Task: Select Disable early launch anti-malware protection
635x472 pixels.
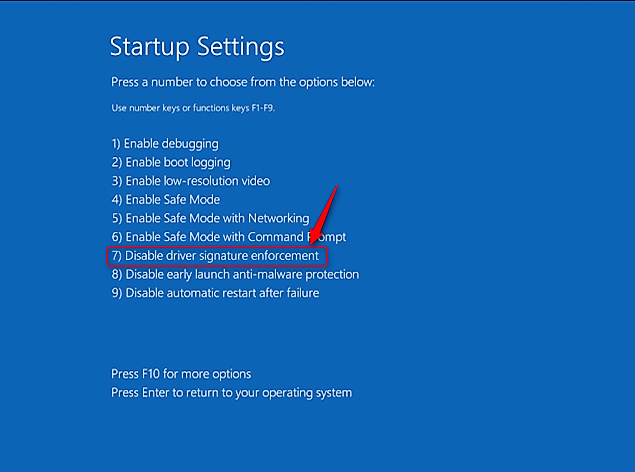Action: tap(235, 274)
